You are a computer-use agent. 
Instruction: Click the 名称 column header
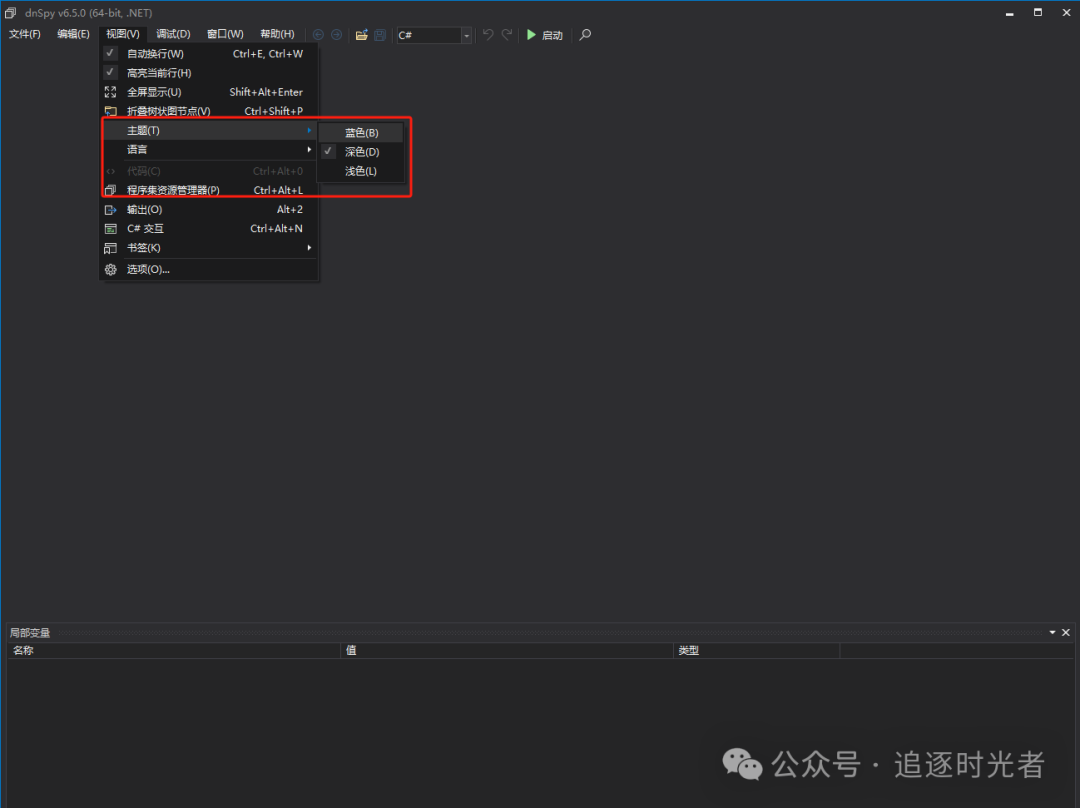pyautogui.click(x=174, y=650)
